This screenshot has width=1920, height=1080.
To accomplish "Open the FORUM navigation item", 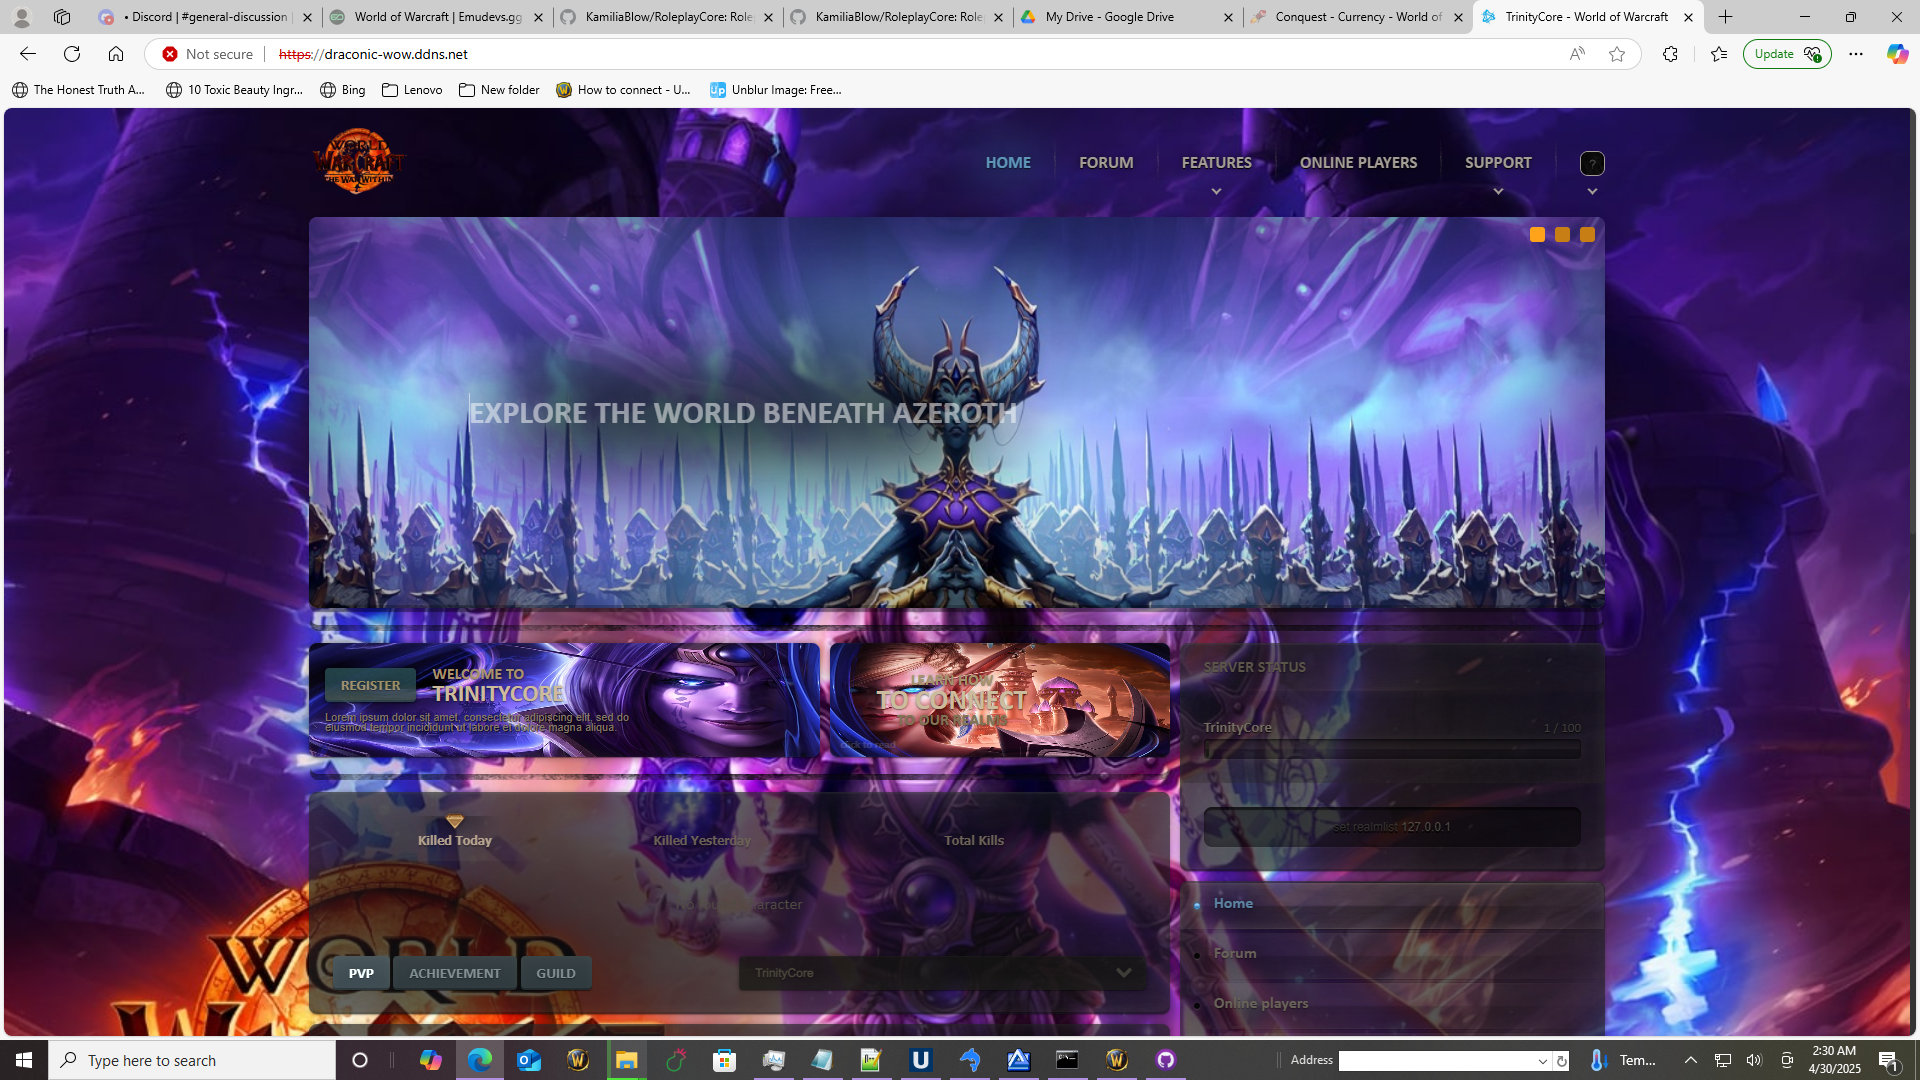I will [1106, 162].
